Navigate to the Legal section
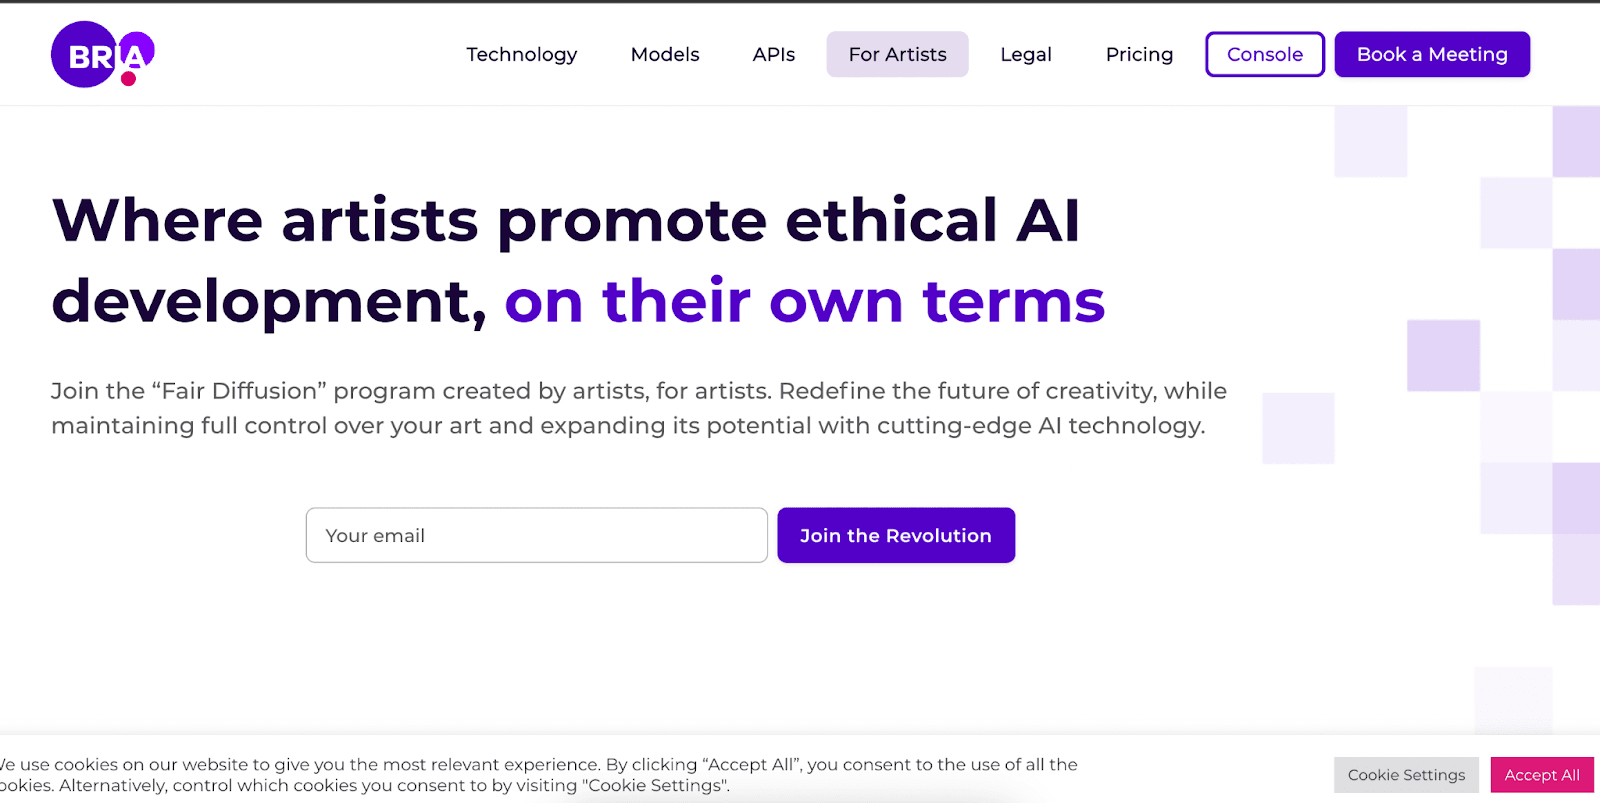Screen dimensions: 1600x803 [x=1025, y=55]
